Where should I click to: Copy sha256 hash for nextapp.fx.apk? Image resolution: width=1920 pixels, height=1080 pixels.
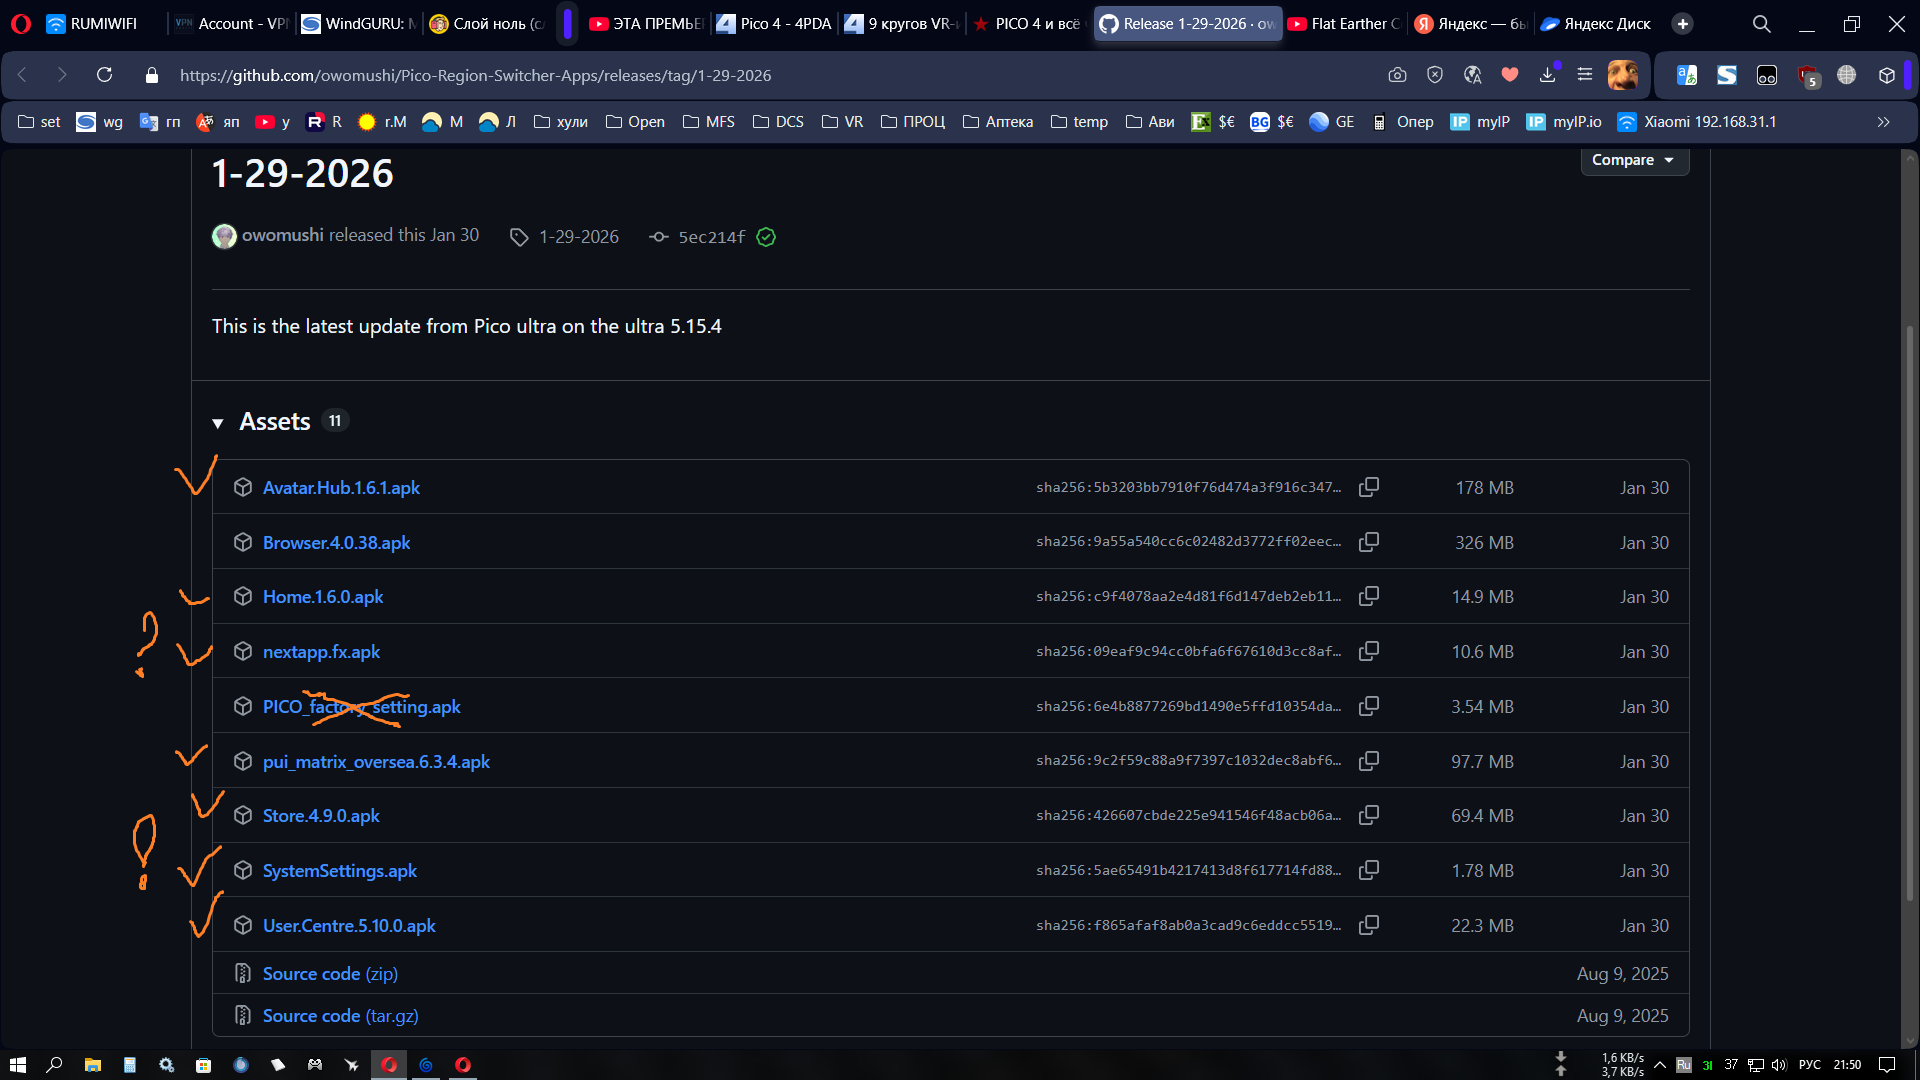click(1369, 651)
